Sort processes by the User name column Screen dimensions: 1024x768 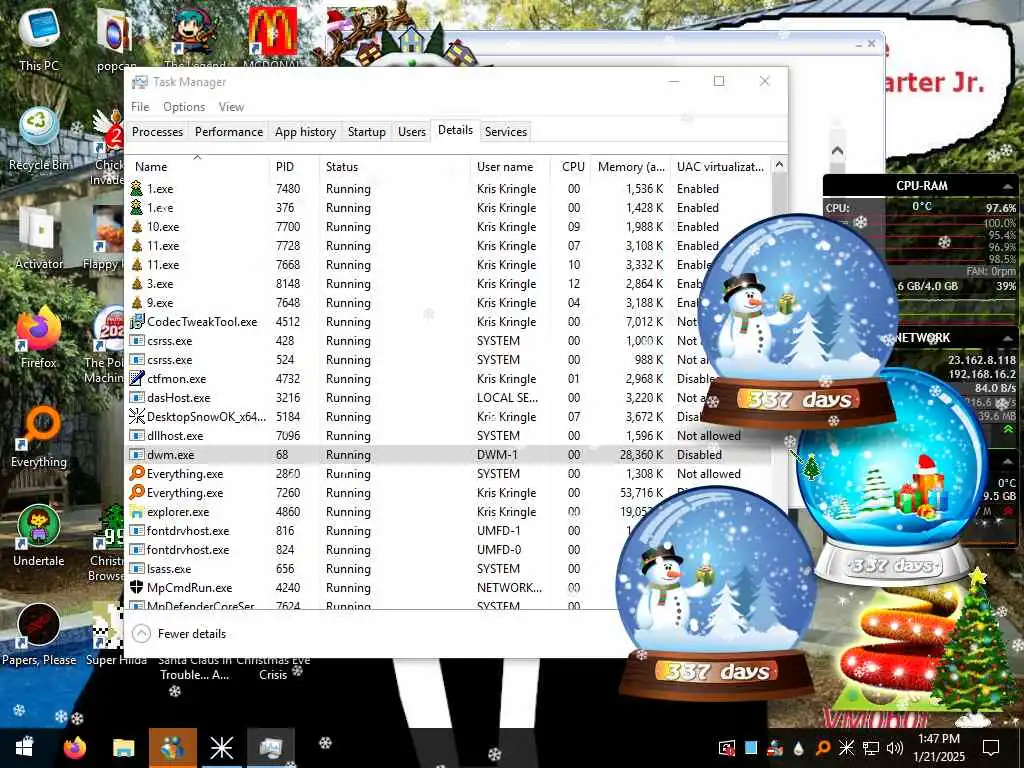pos(510,167)
